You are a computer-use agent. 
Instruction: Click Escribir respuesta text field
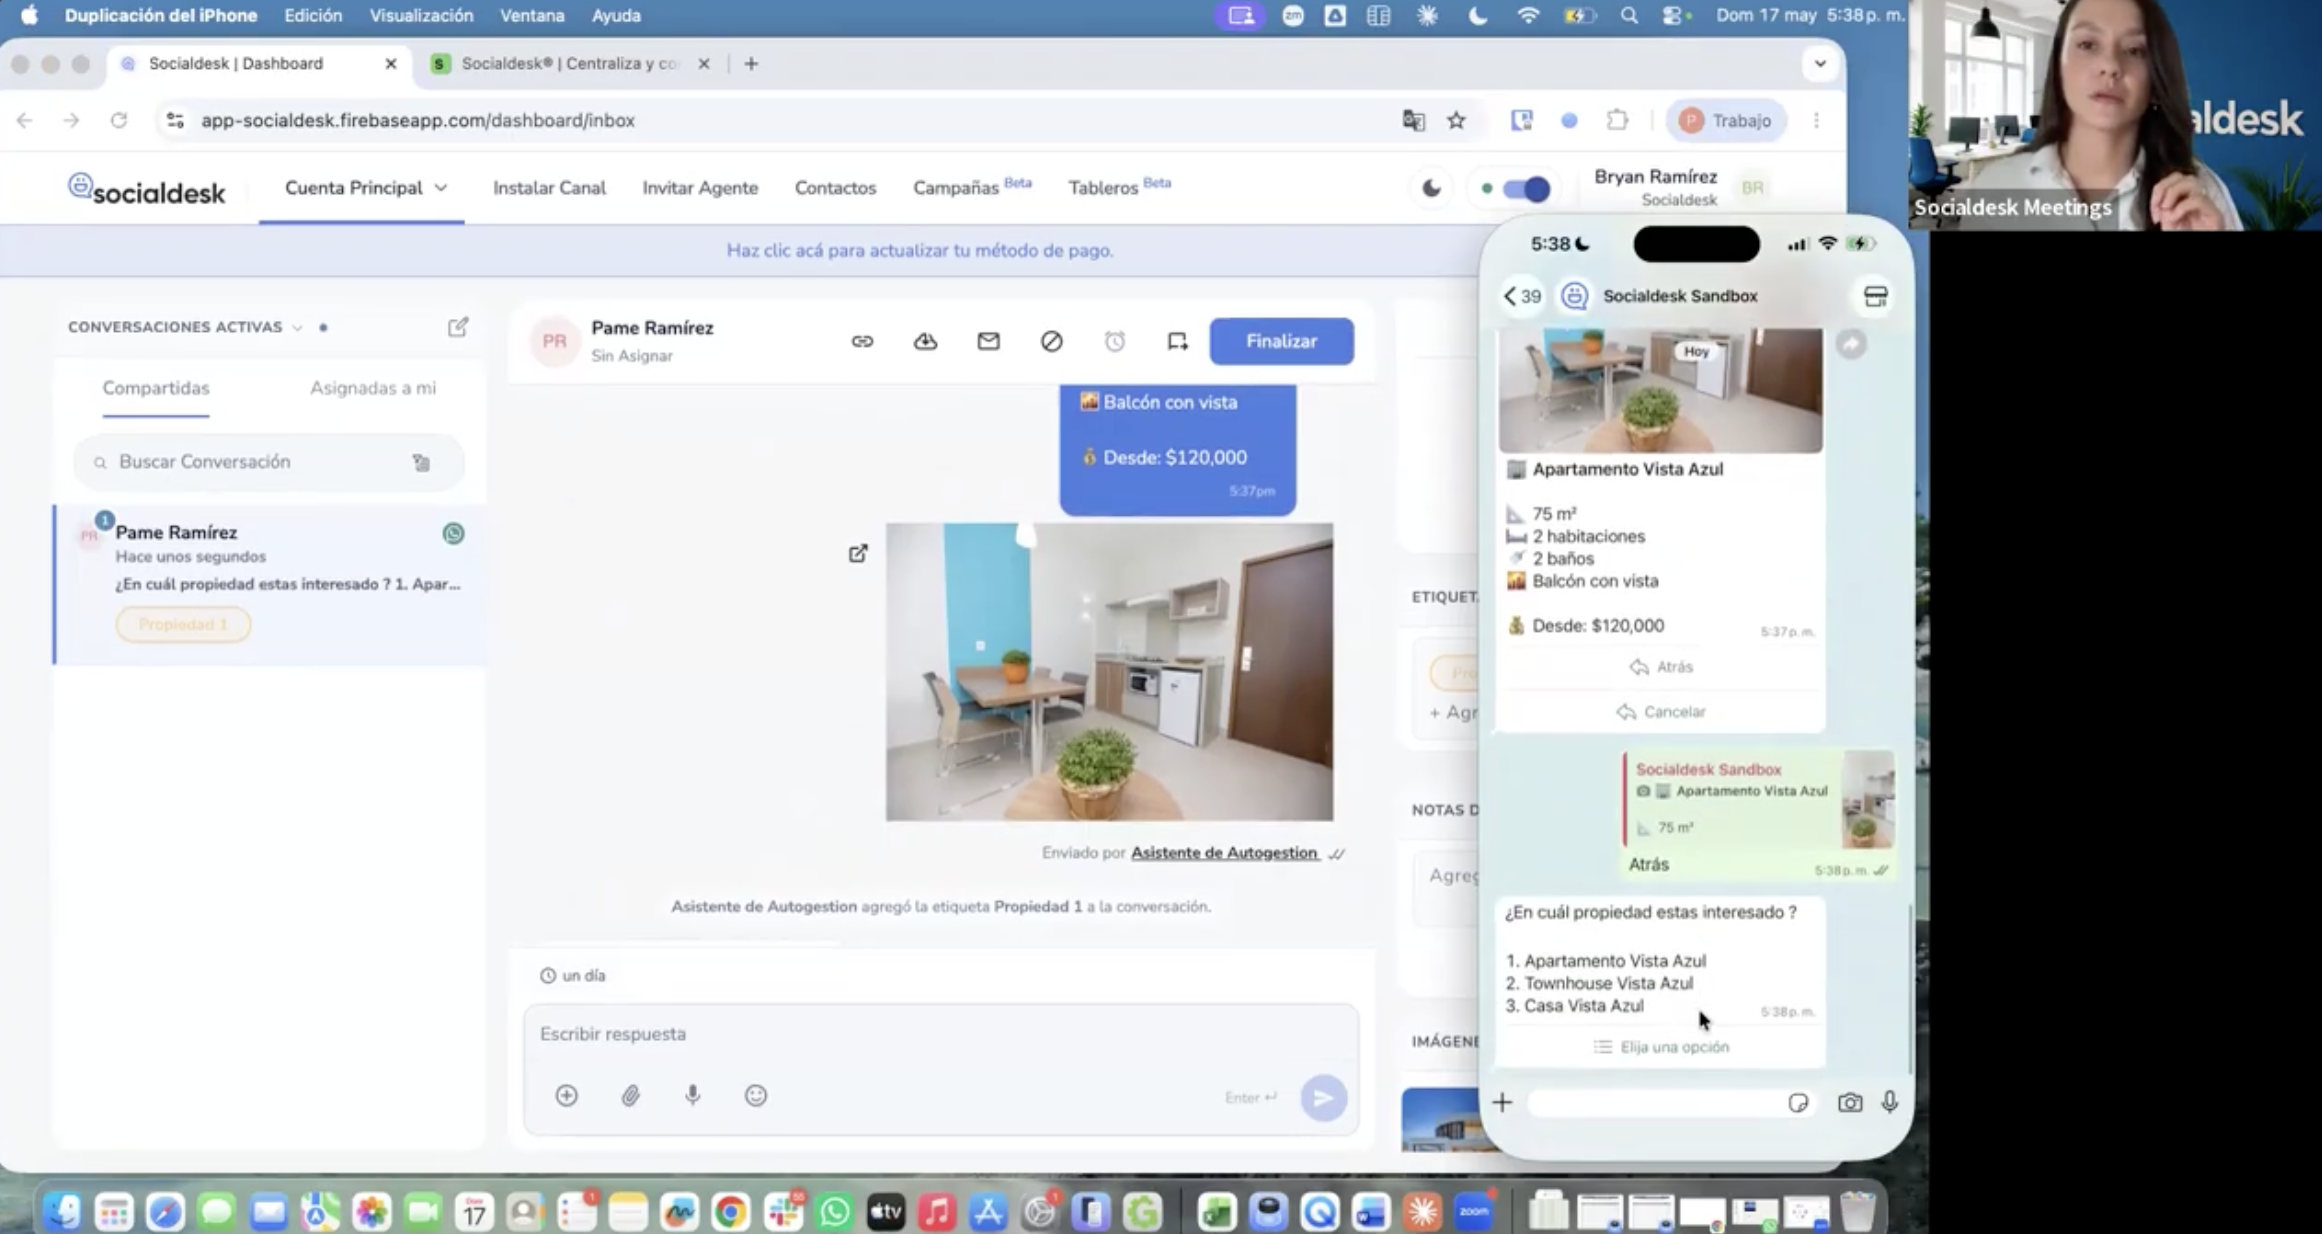940,1034
